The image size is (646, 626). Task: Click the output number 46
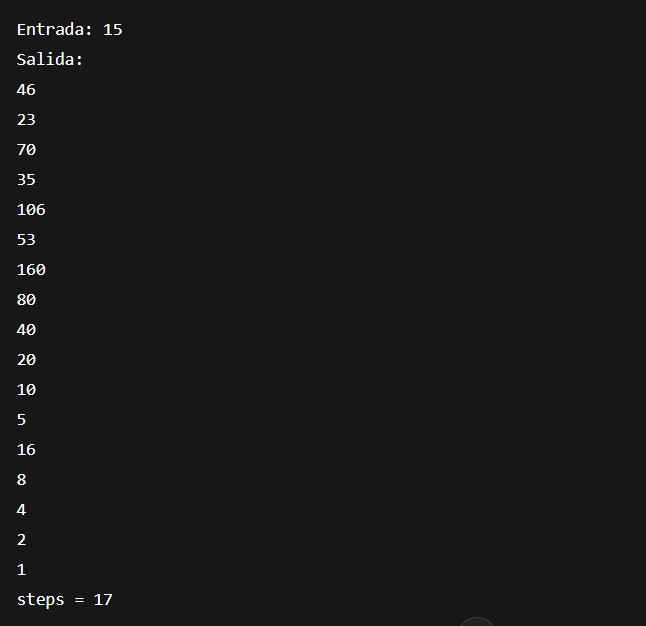[26, 90]
